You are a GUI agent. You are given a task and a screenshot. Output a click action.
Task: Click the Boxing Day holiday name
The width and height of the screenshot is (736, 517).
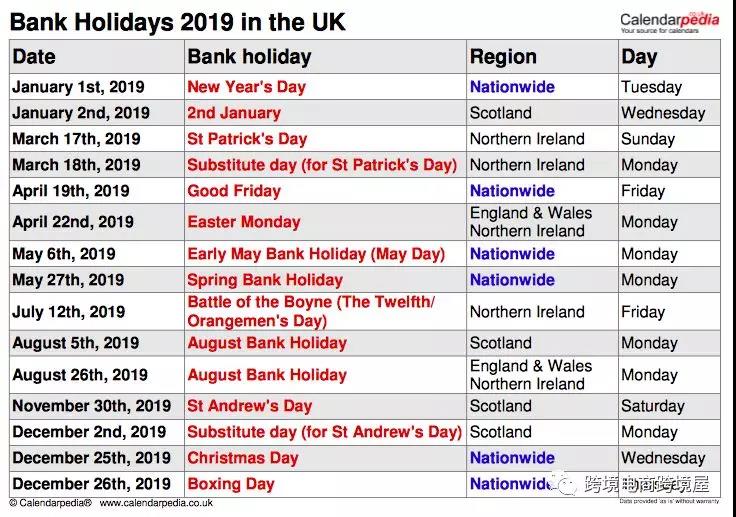(x=230, y=484)
